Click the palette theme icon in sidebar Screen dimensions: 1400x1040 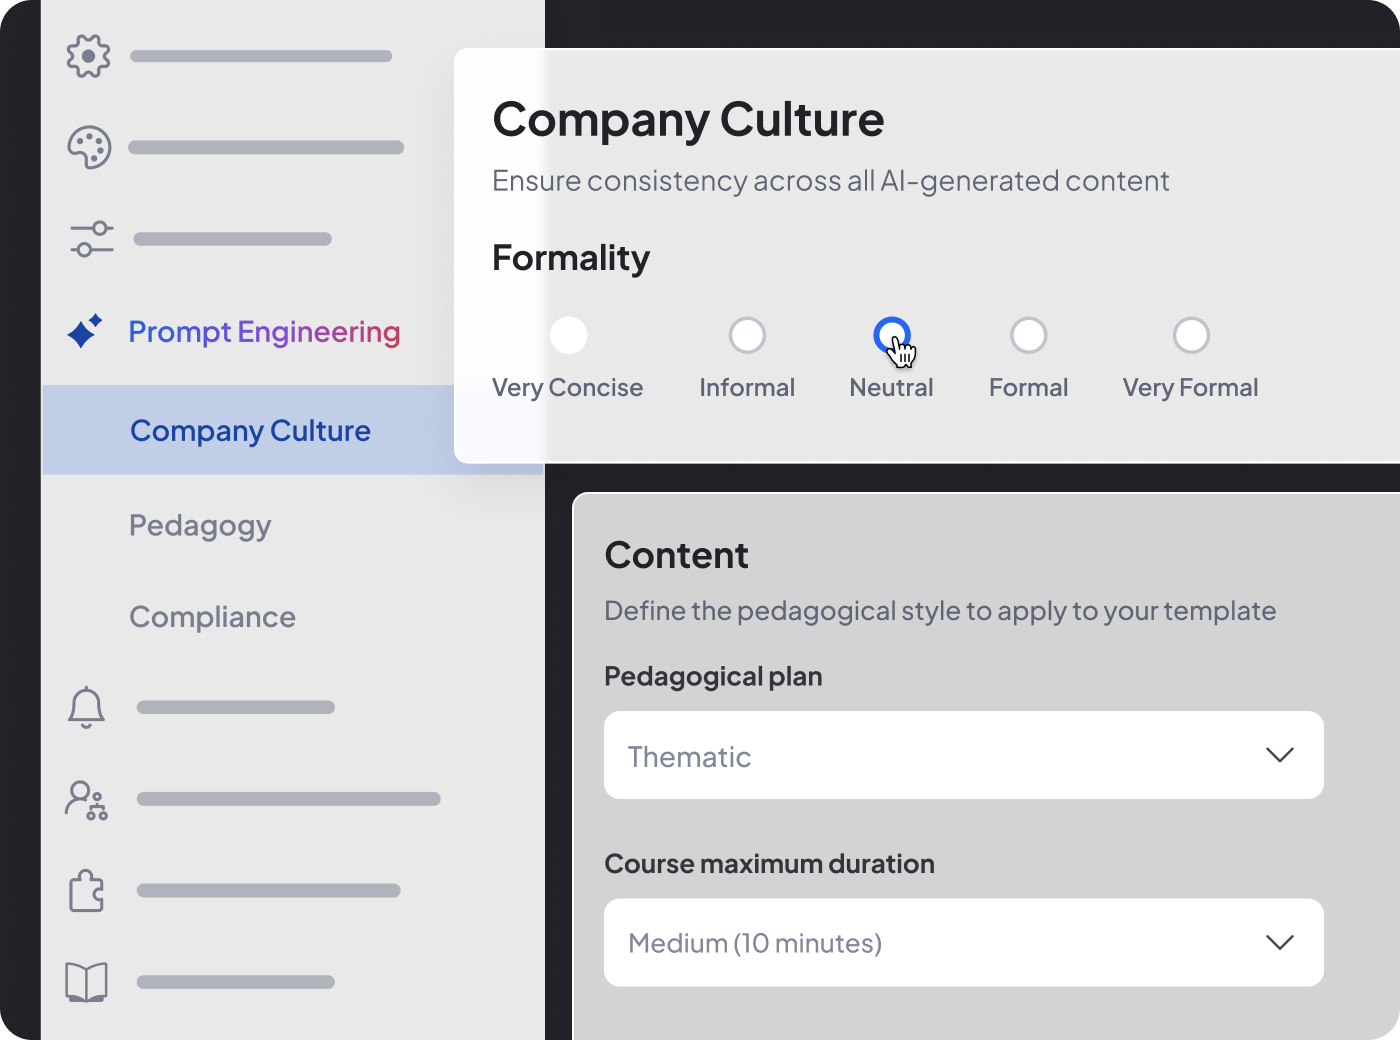[x=88, y=147]
